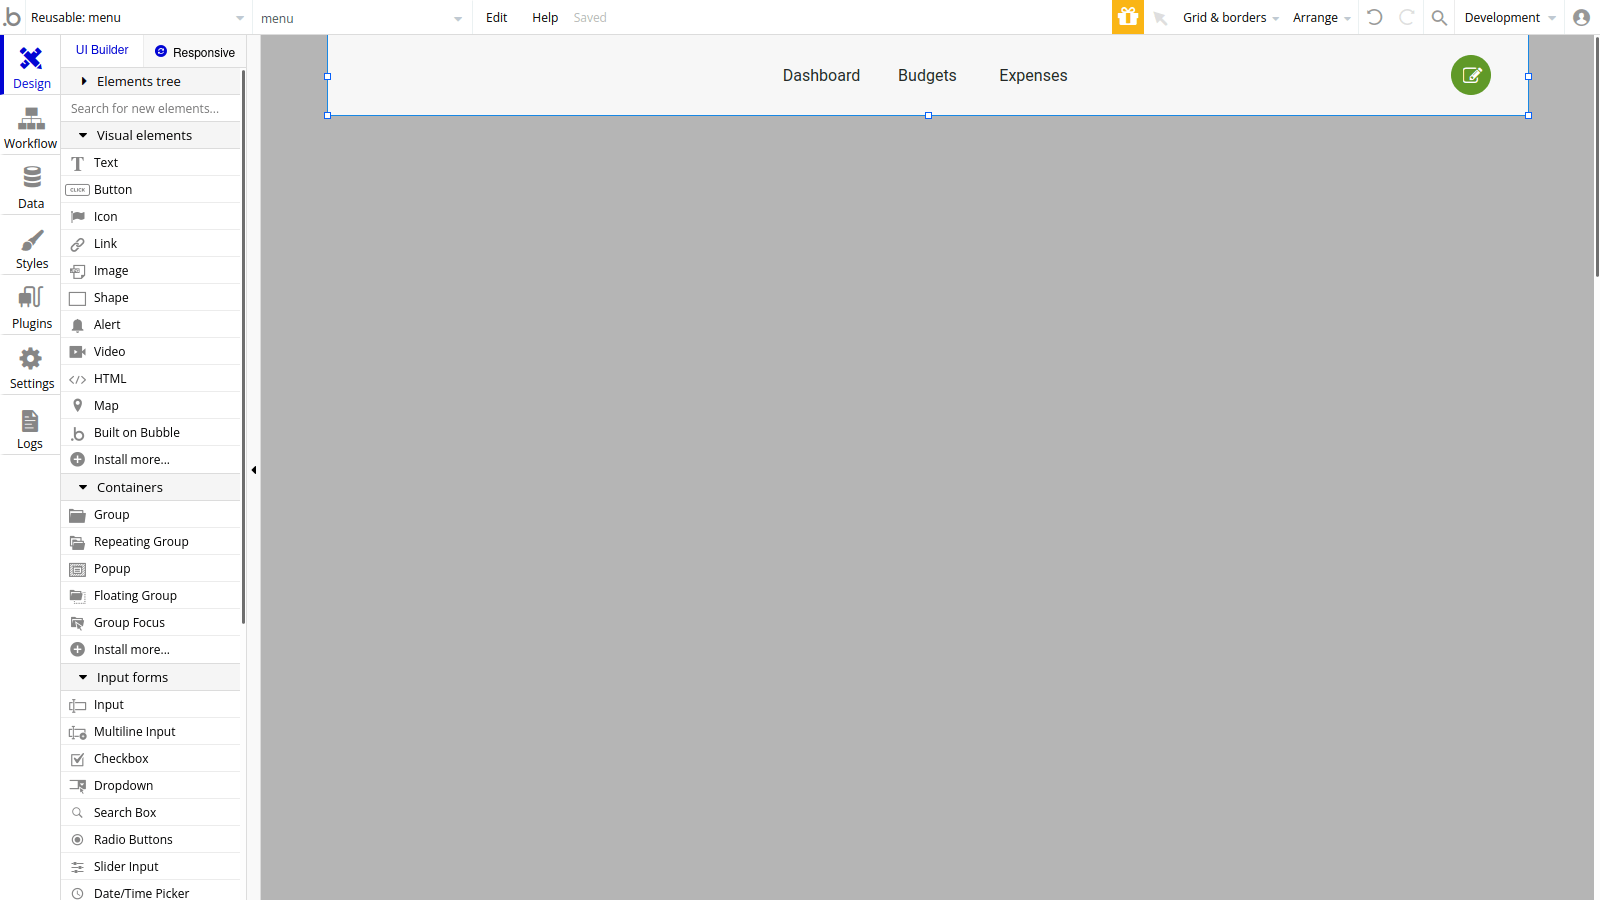The image size is (1600, 900).
Task: Select the Search Box element
Action: point(151,812)
